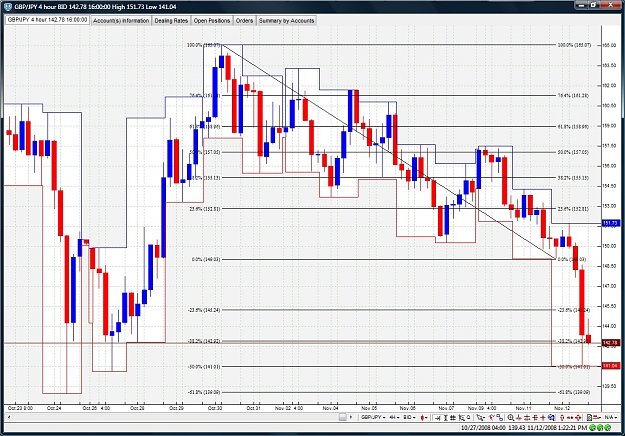Click the red double-cross lines icon
Viewport: 625px width, 436px height.
click(x=535, y=418)
